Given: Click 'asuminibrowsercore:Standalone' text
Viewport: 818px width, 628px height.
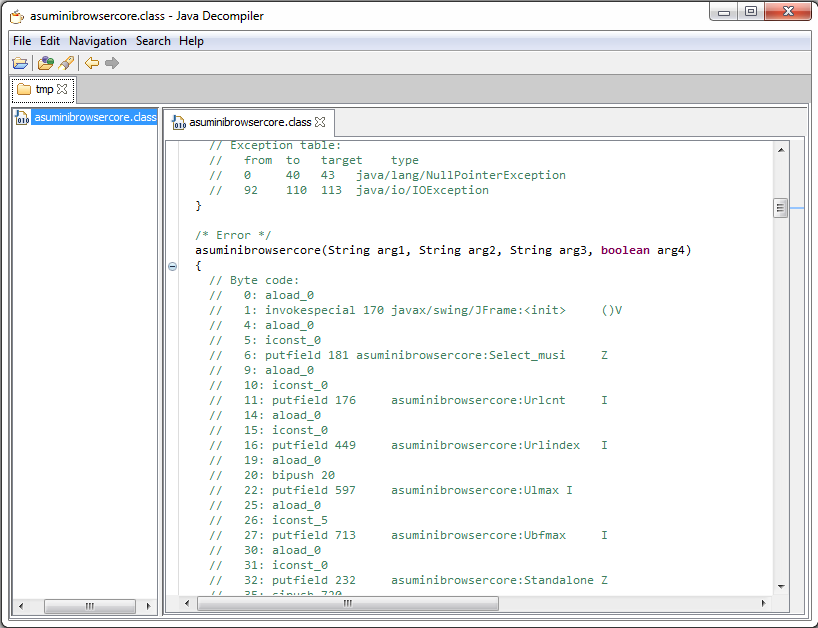Looking at the screenshot, I should pos(492,581).
